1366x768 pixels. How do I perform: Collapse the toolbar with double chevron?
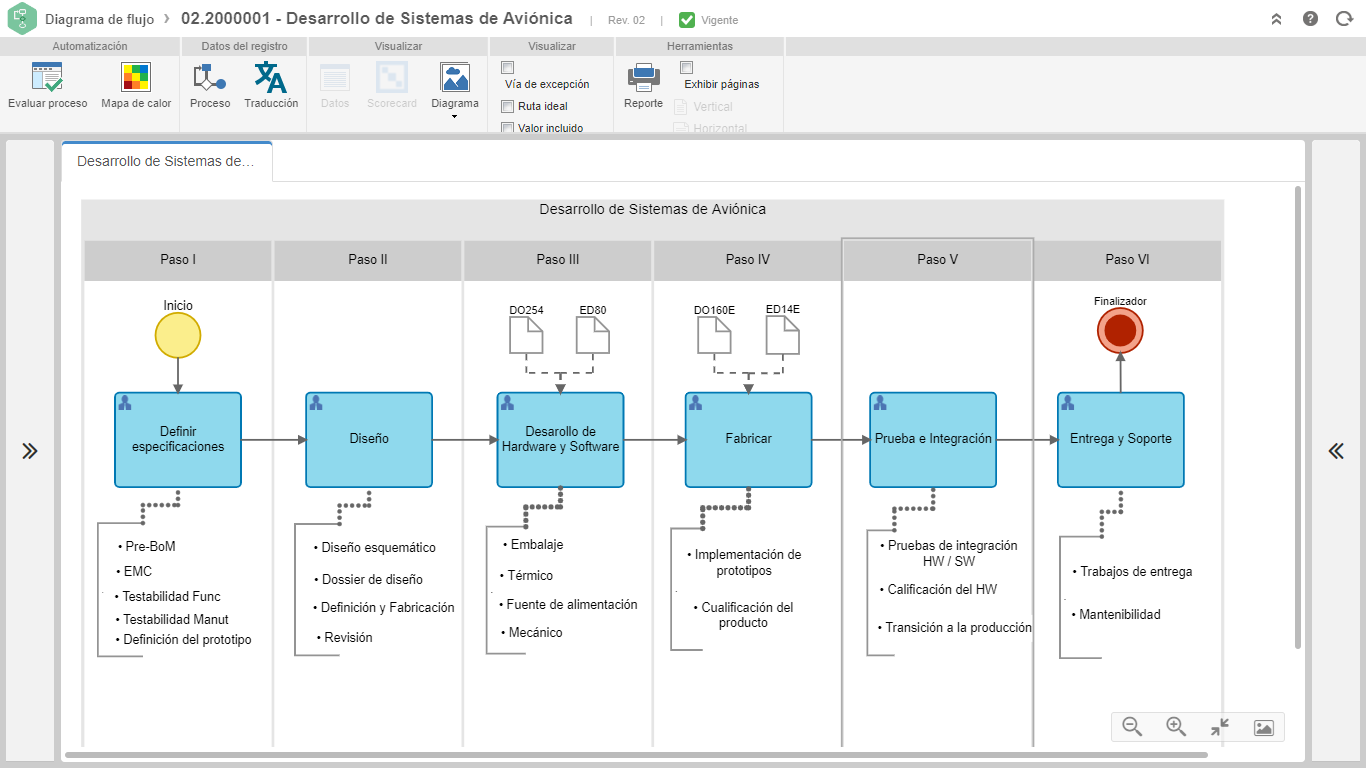1276,19
